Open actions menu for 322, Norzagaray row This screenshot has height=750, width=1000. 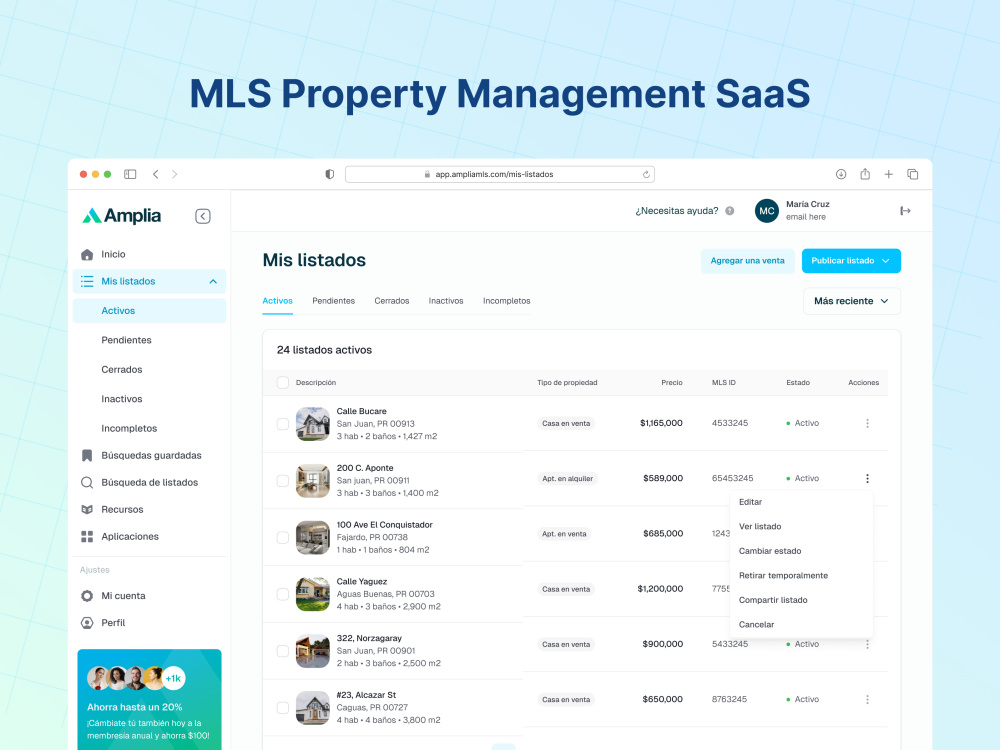coord(867,644)
